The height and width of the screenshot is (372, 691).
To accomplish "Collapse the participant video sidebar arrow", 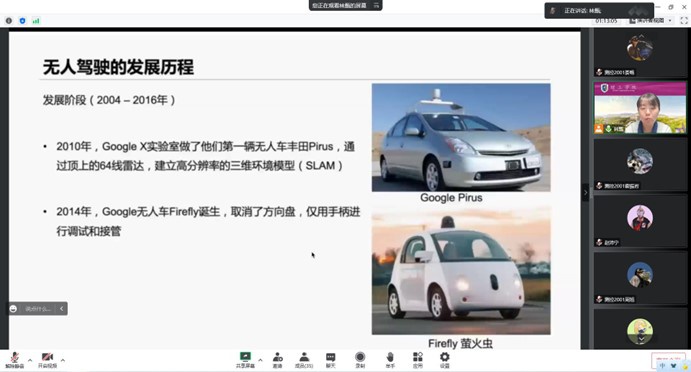I will [x=585, y=193].
